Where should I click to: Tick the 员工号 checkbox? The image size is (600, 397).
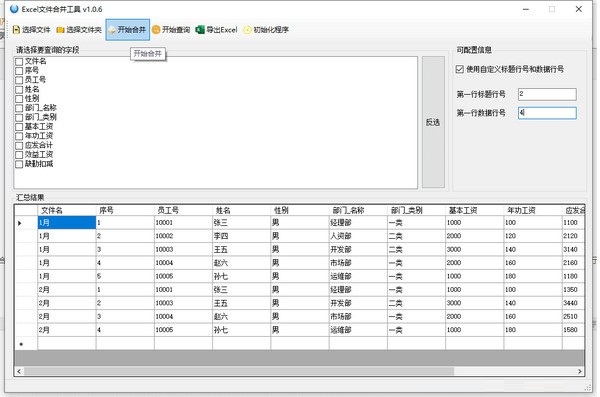pyautogui.click(x=19, y=80)
